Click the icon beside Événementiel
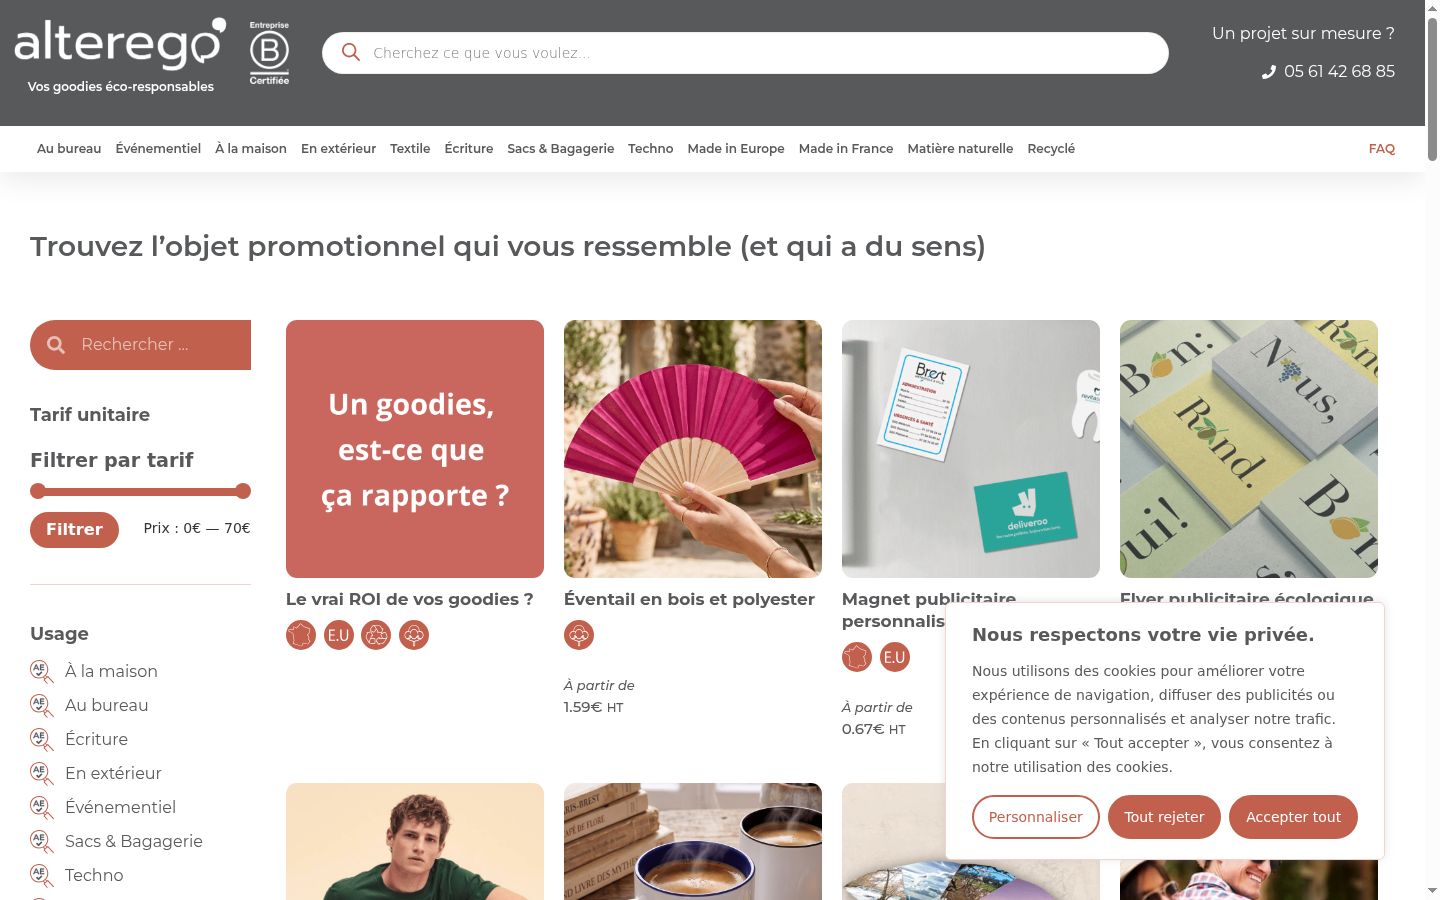This screenshot has width=1440, height=900. click(x=41, y=807)
